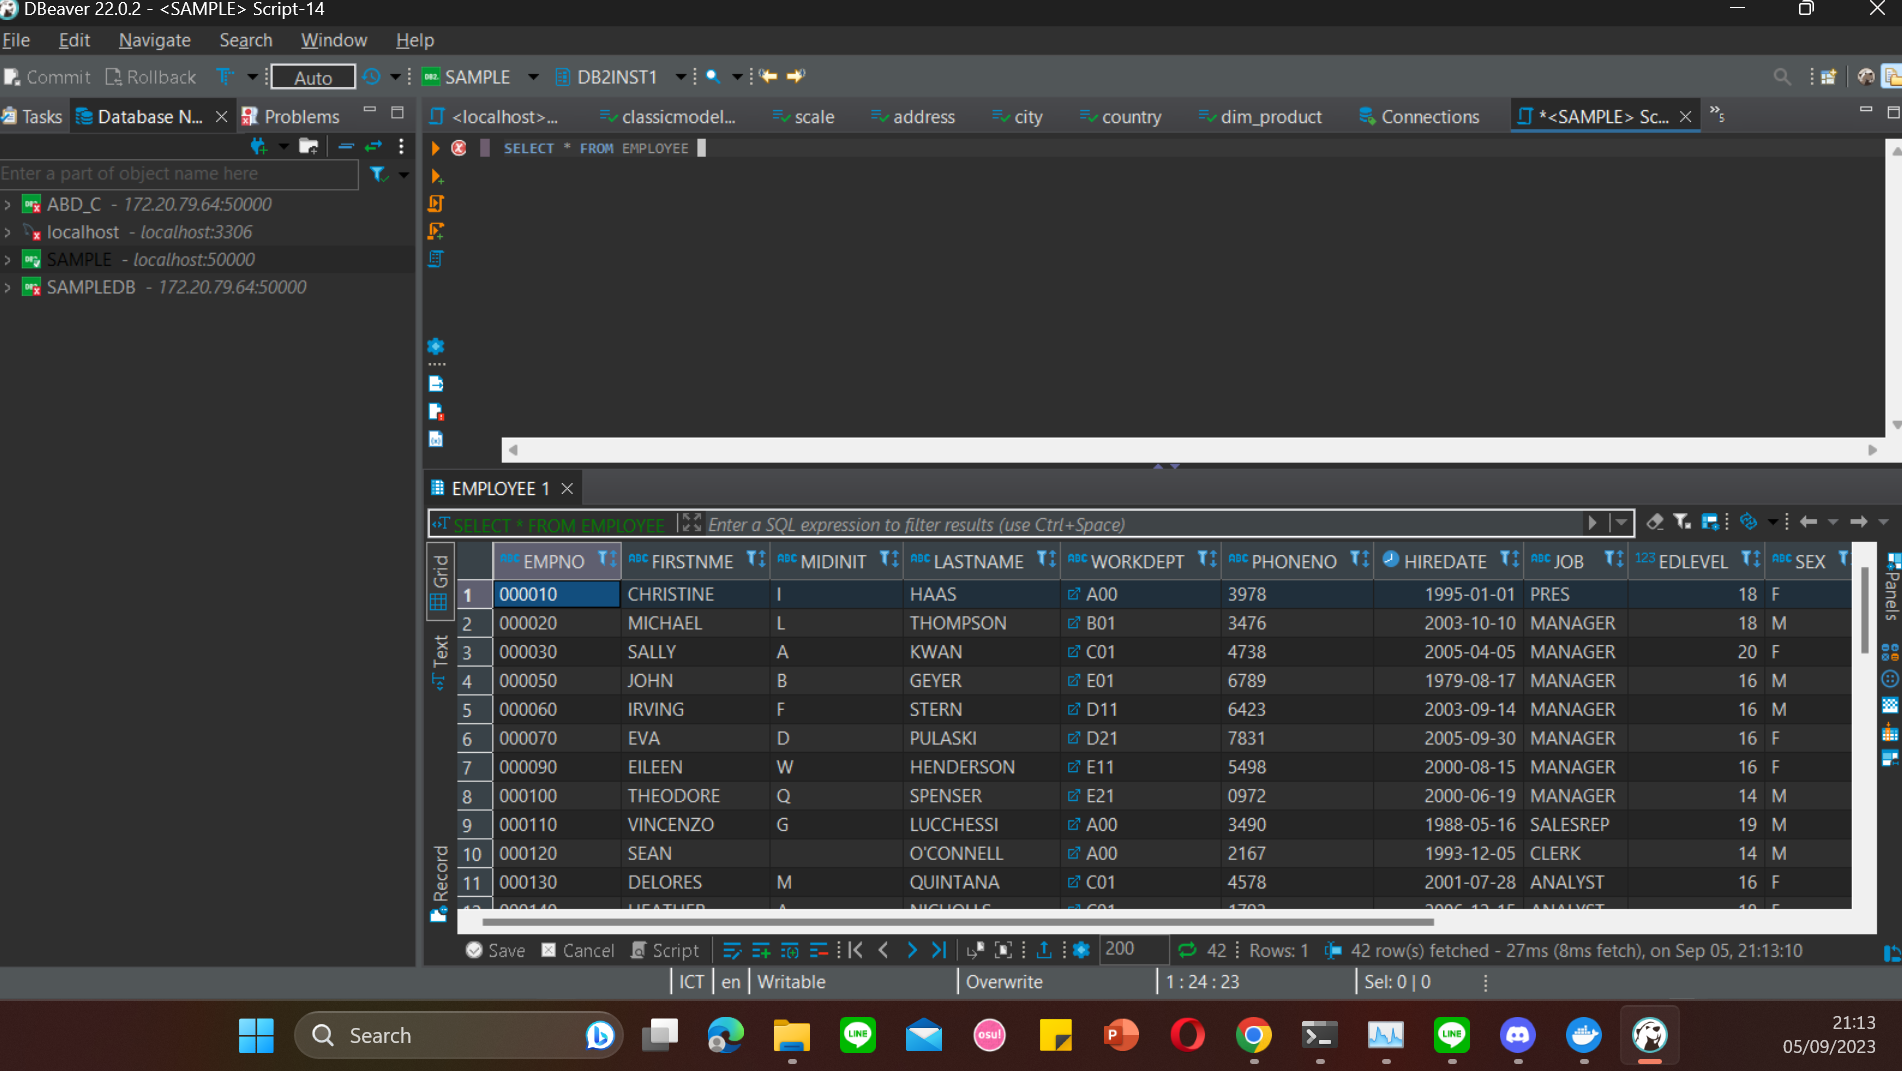The image size is (1902, 1071).
Task: Expand the localhost:3306 connection node
Action: [x=8, y=232]
